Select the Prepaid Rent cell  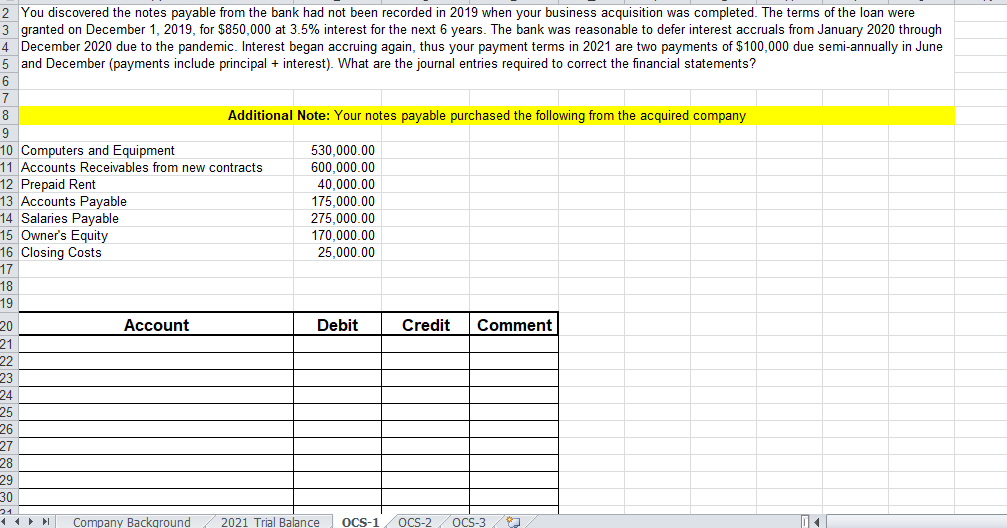pos(156,184)
